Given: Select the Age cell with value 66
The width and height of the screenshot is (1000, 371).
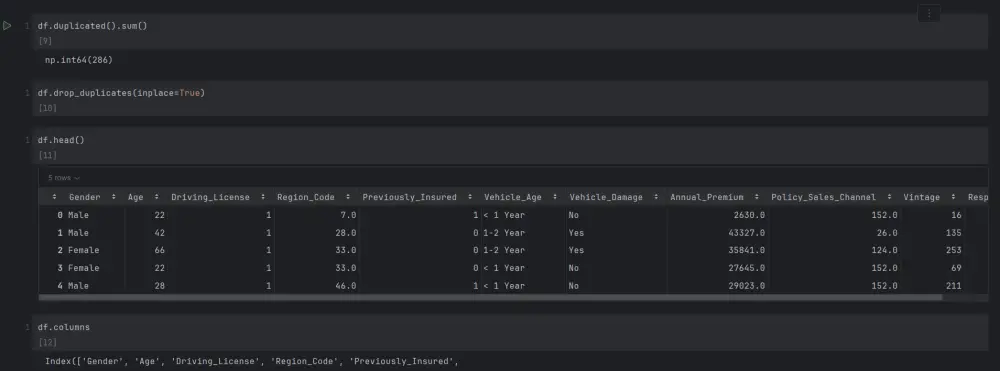Looking at the screenshot, I should pyautogui.click(x=159, y=251).
